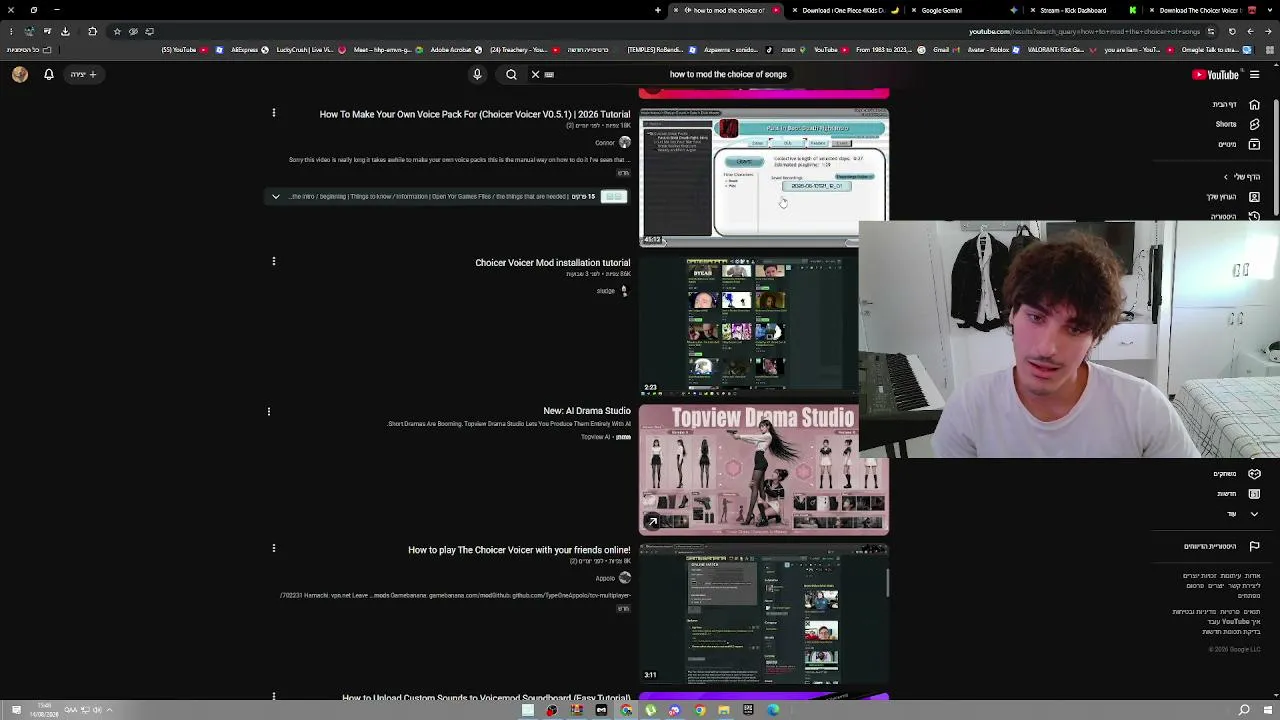Open the Connor channel avatar
The height and width of the screenshot is (720, 1280).
pos(625,142)
